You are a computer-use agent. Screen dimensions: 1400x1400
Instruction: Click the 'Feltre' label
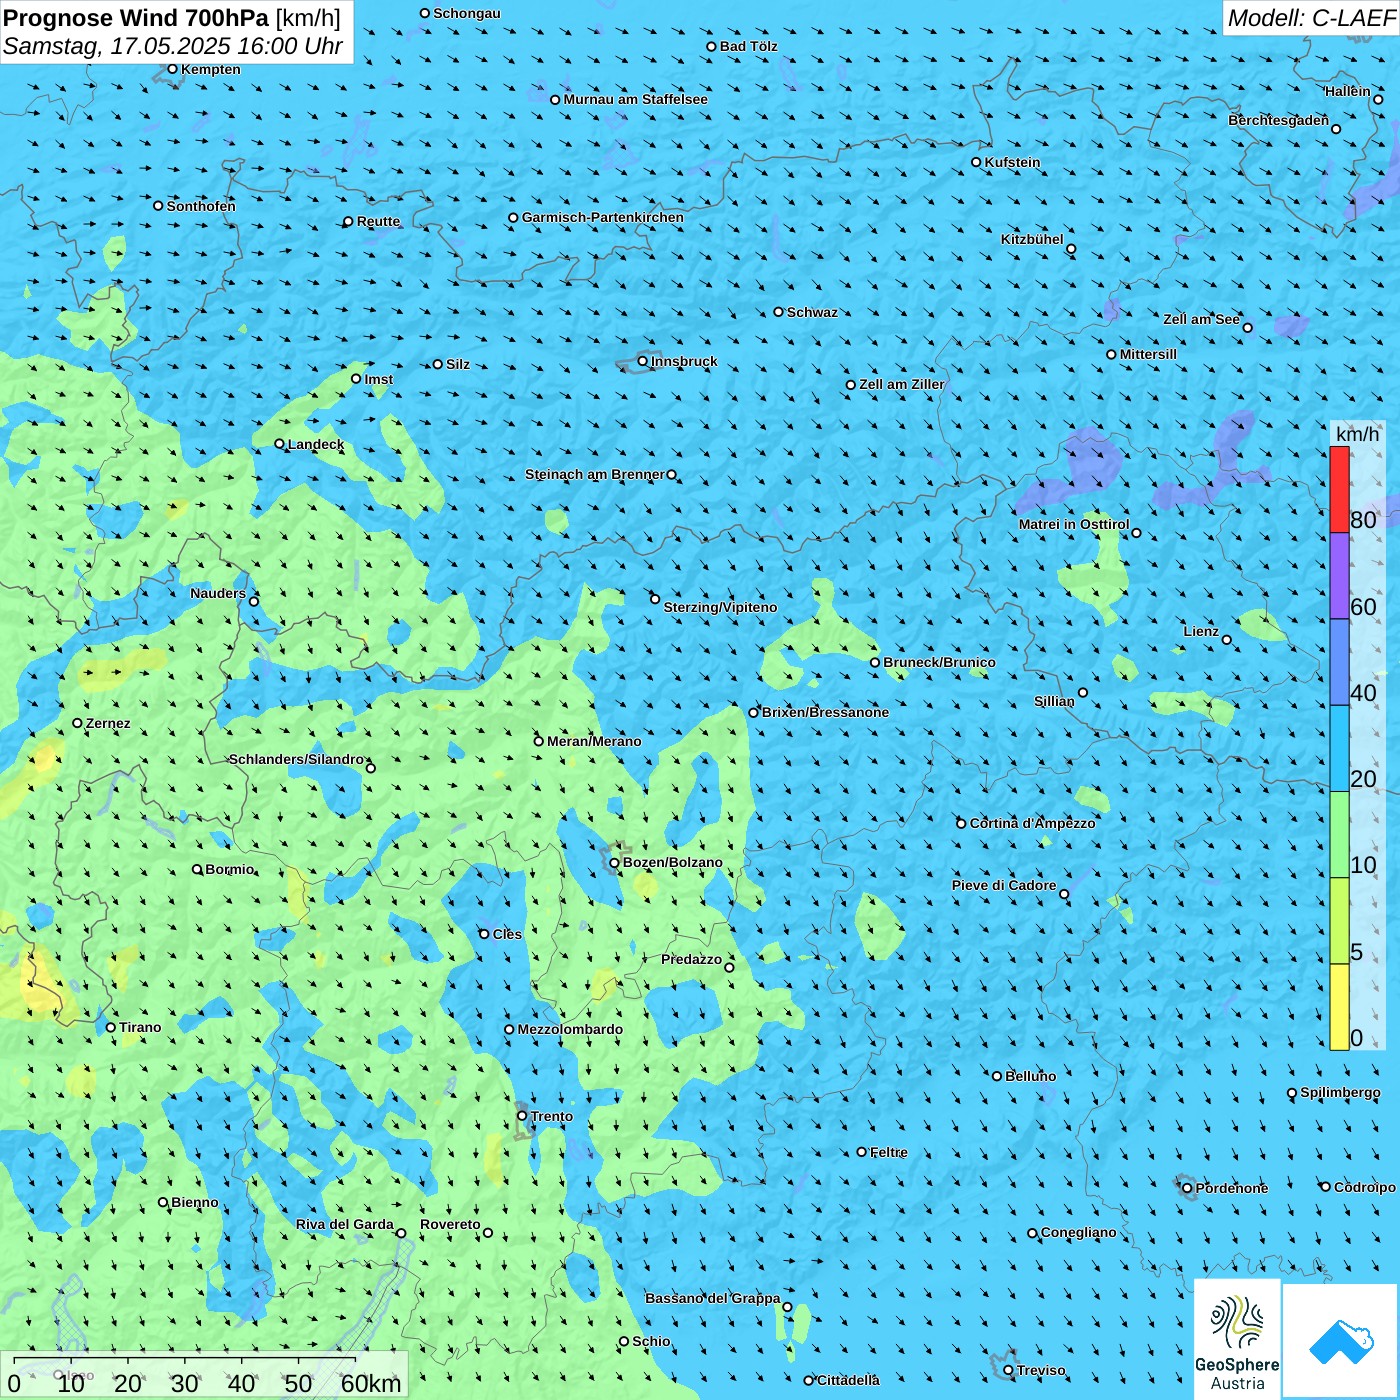point(888,1152)
